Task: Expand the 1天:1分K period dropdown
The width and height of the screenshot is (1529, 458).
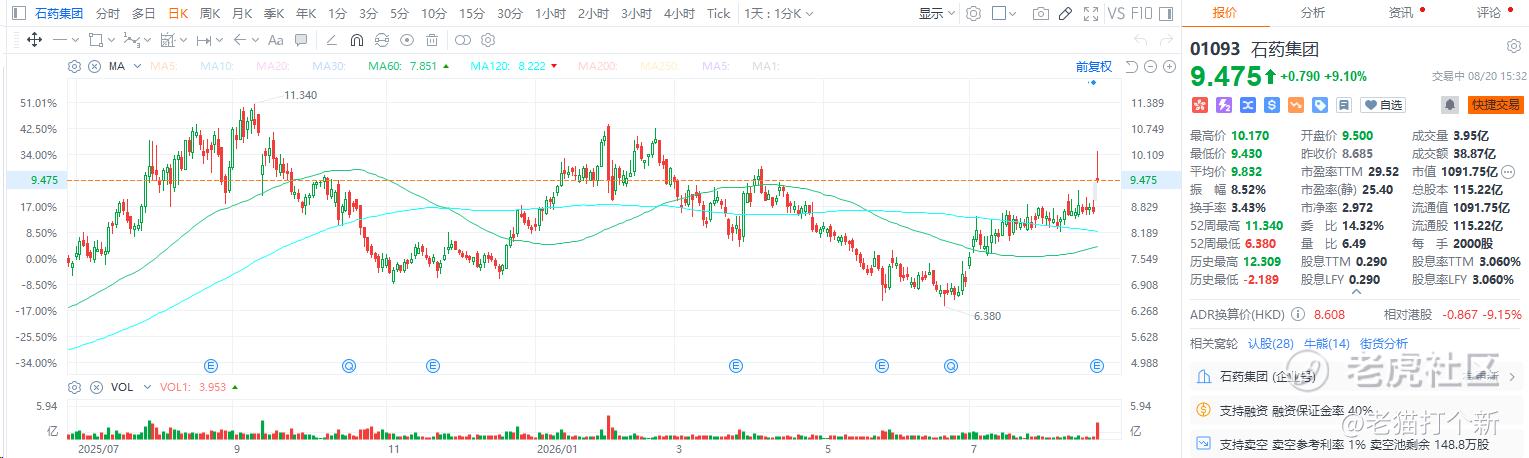Action: click(x=780, y=14)
